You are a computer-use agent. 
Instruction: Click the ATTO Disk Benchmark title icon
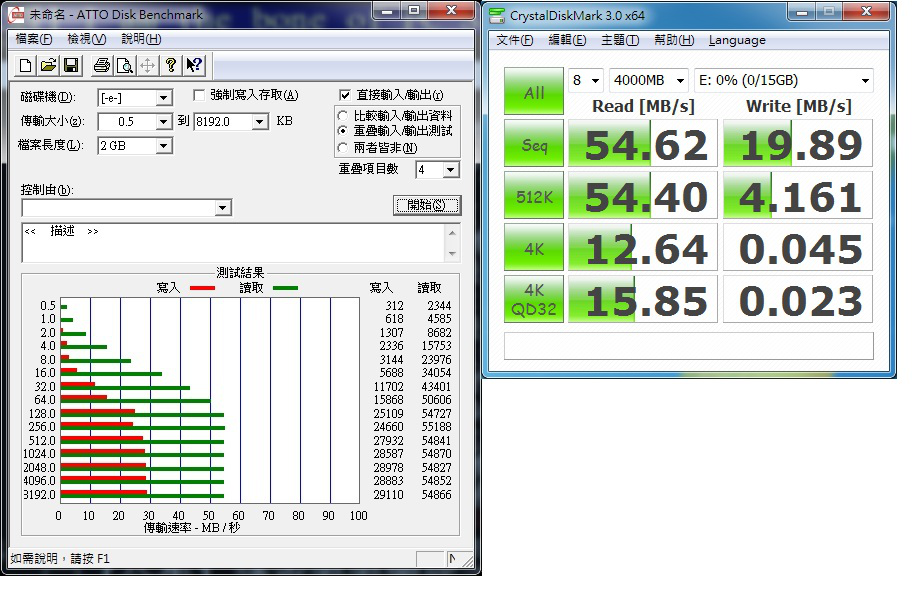coord(16,15)
